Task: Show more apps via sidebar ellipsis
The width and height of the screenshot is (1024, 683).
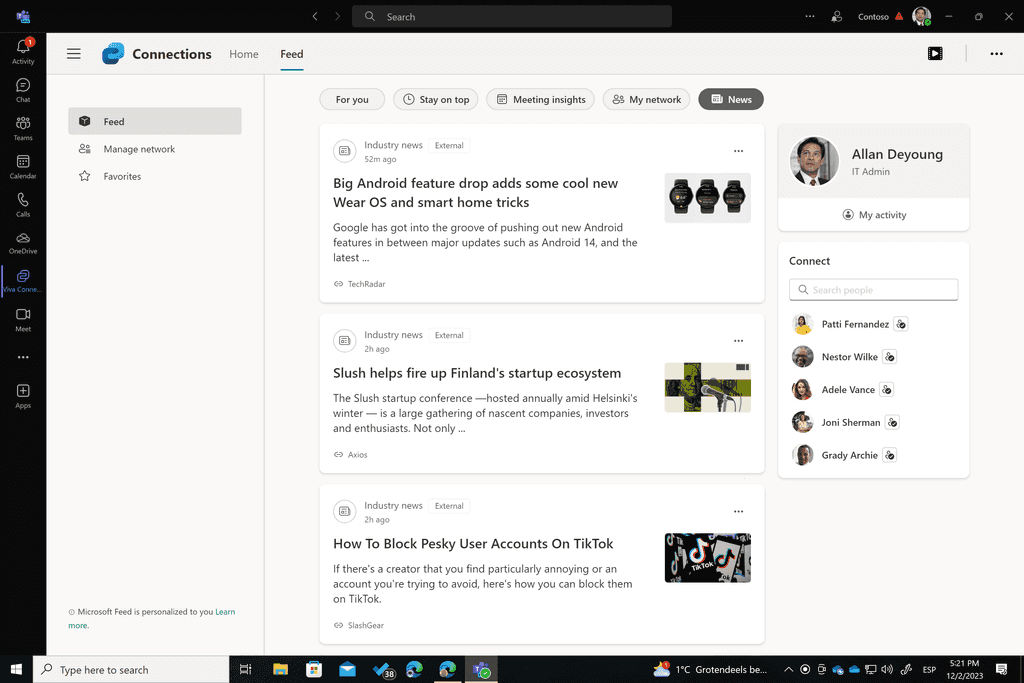Action: 23,357
